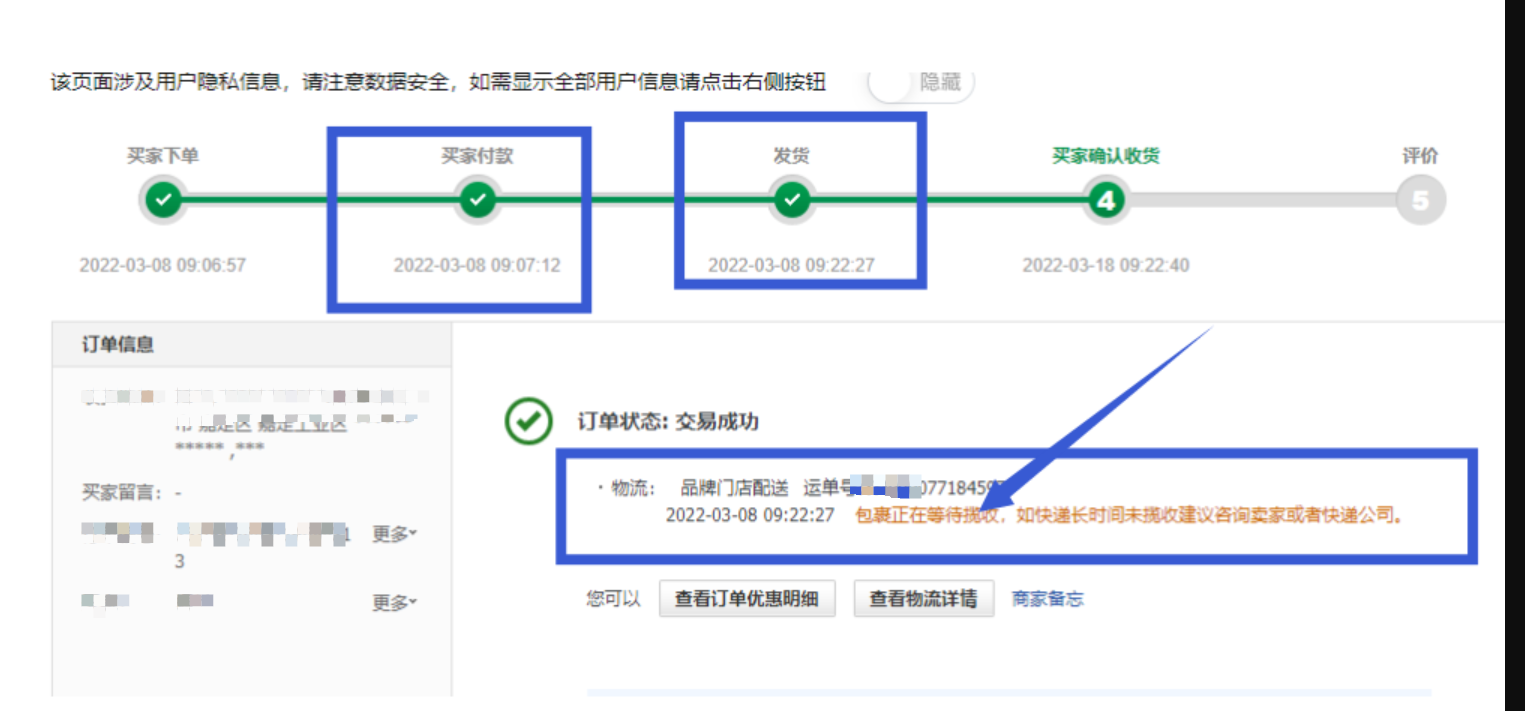Screen dimensions: 1525x711
Task: Select the 订单信息 panel header
Action: pos(118,345)
